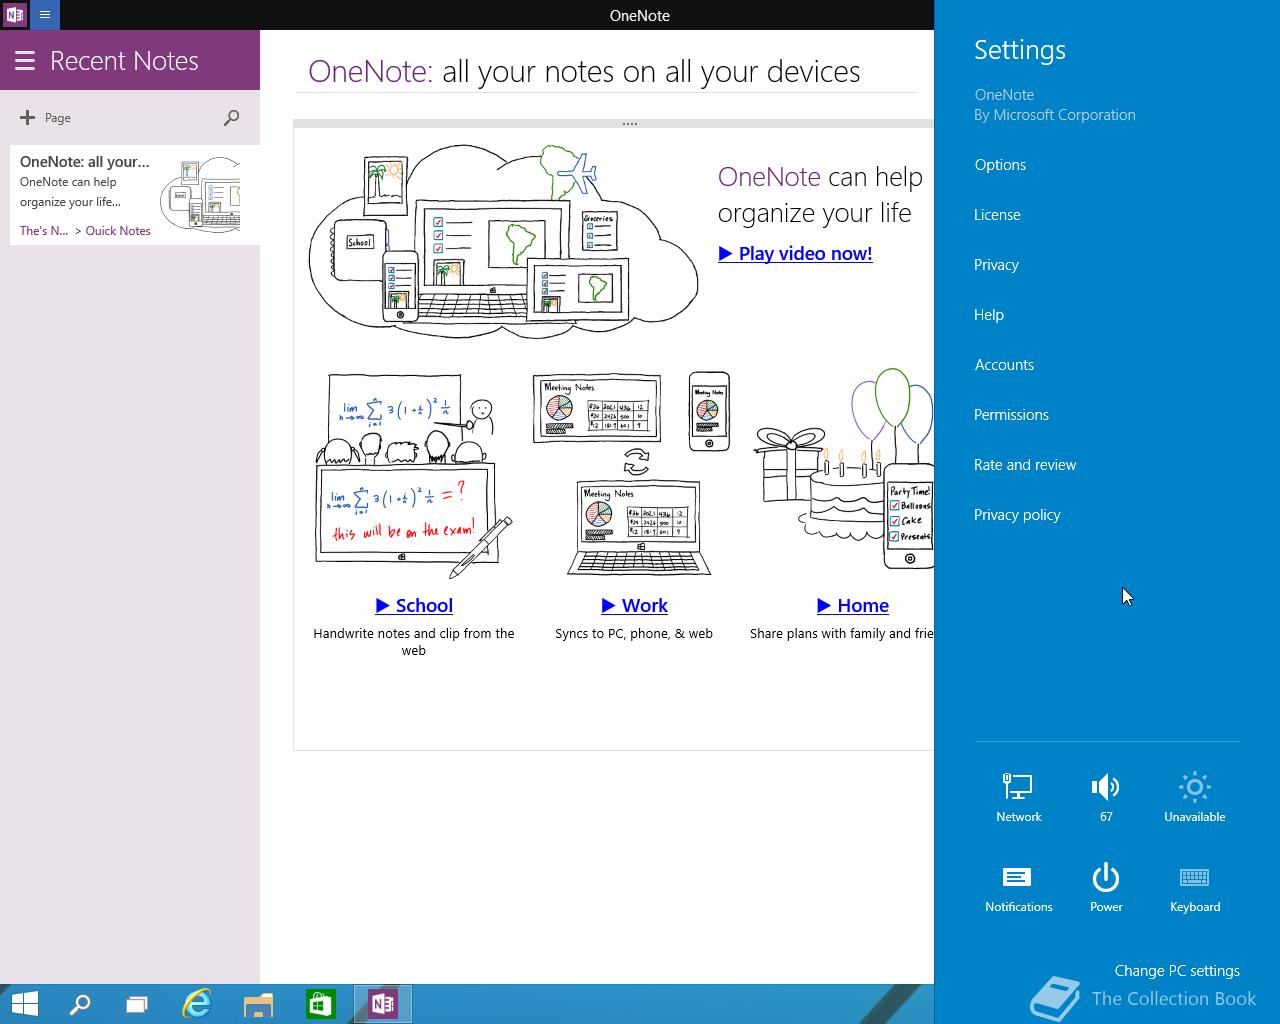Click the Unavailable brightness icon
This screenshot has height=1024, width=1280.
click(1194, 797)
